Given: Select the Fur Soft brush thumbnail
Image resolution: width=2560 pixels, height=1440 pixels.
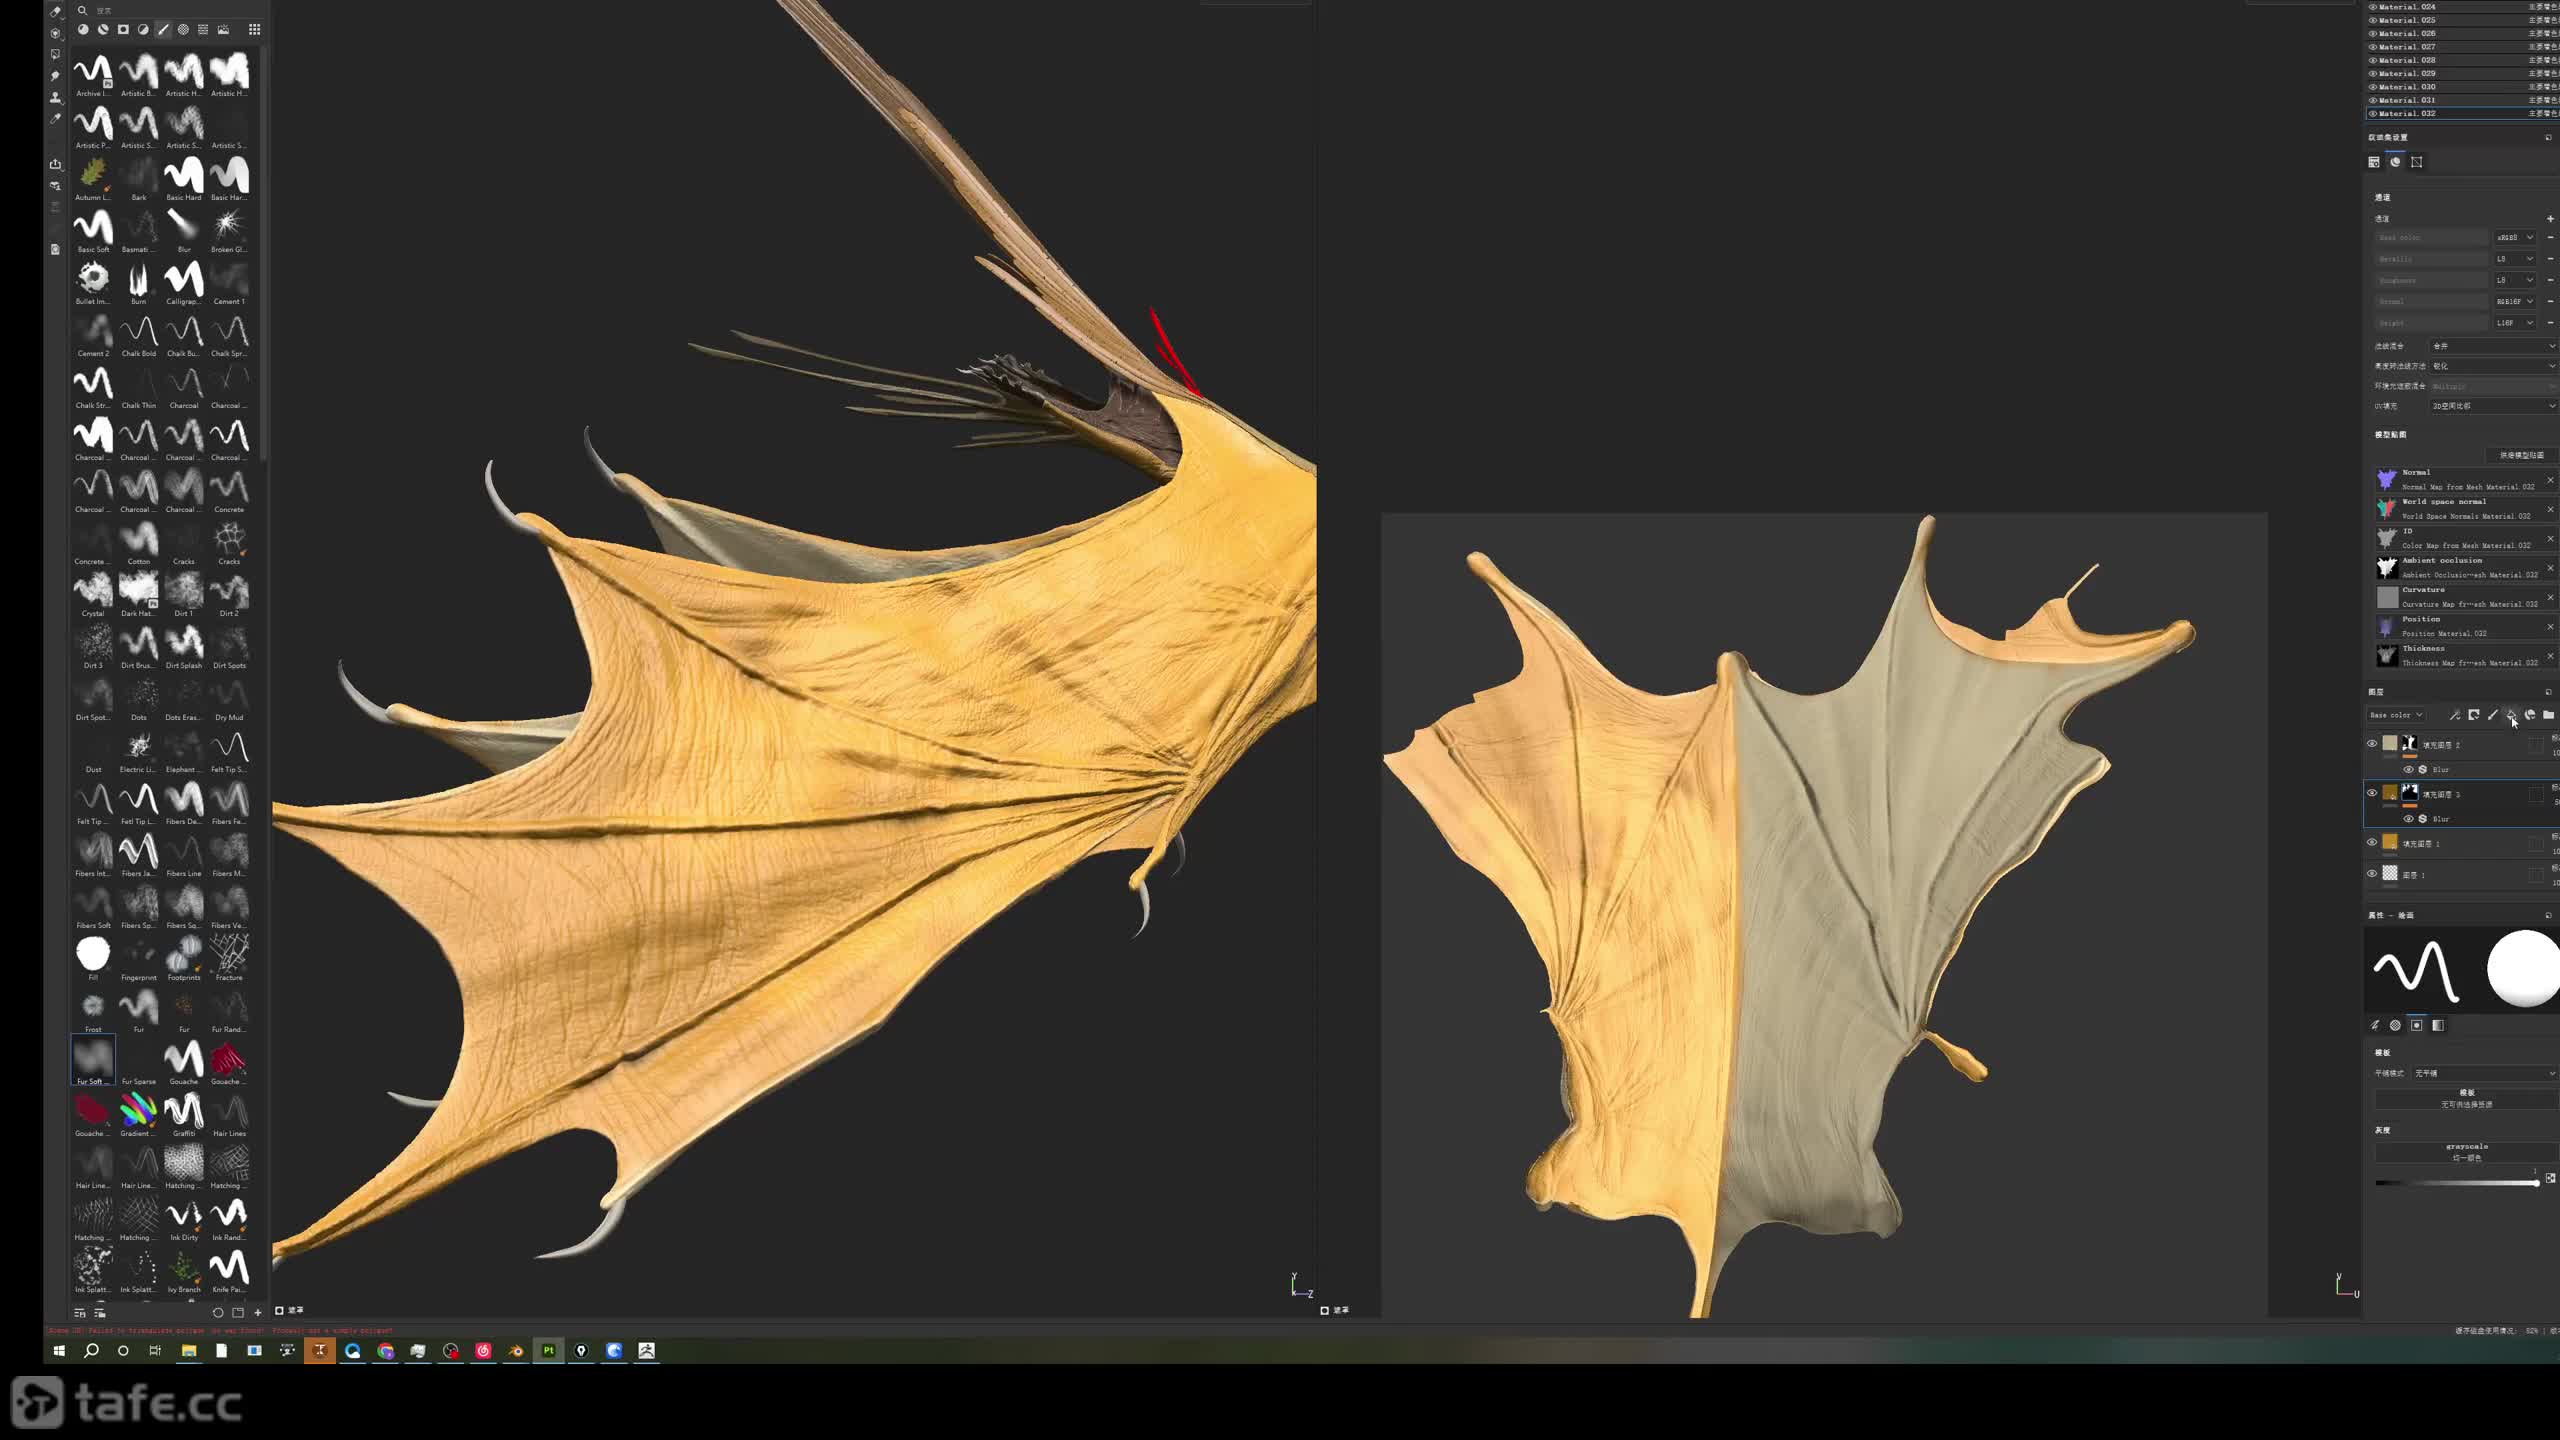Looking at the screenshot, I should tap(93, 1058).
